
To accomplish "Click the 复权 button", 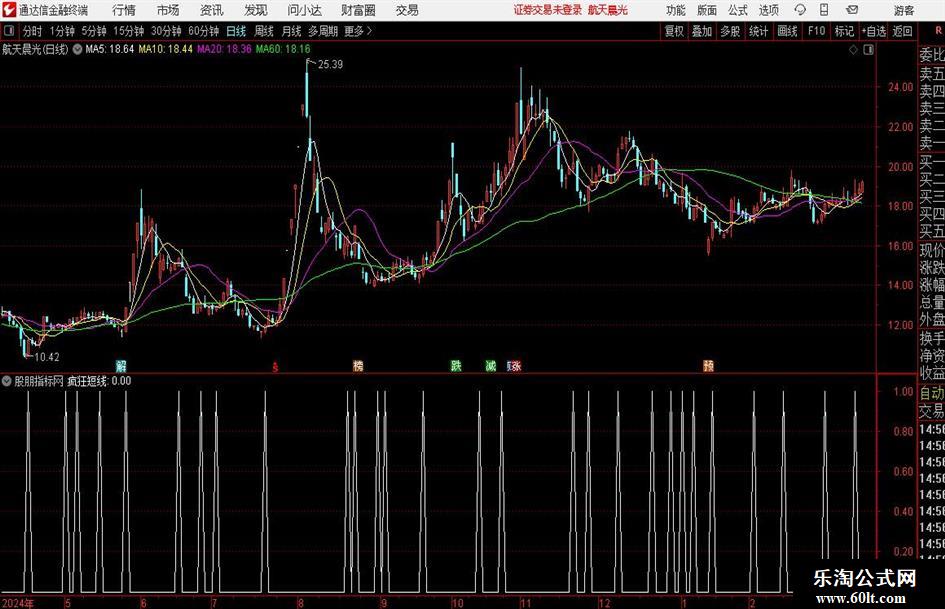I will click(674, 31).
